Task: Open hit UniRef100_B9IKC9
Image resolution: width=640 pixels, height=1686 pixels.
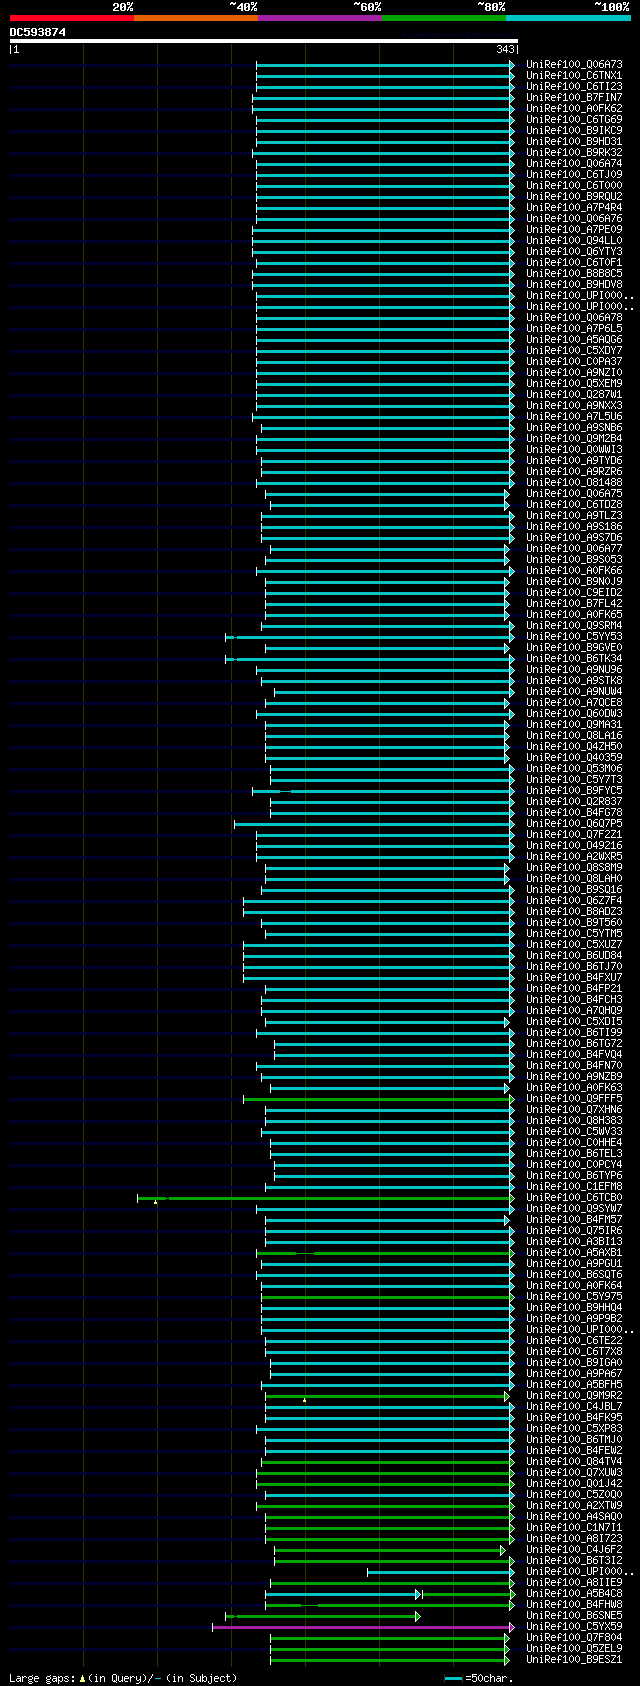Action: point(574,131)
